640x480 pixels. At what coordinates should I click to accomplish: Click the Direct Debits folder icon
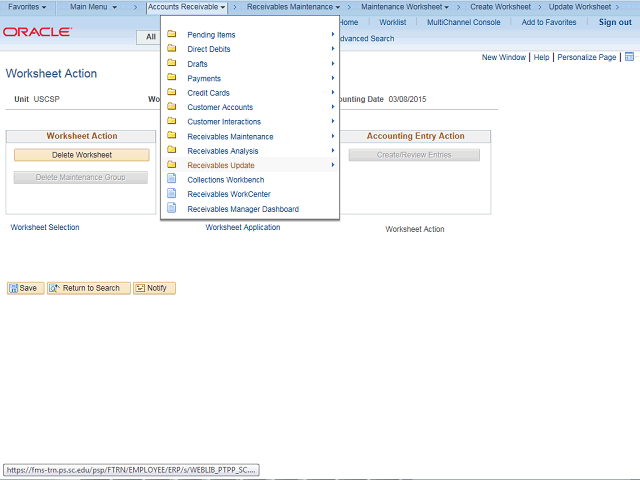tap(172, 48)
